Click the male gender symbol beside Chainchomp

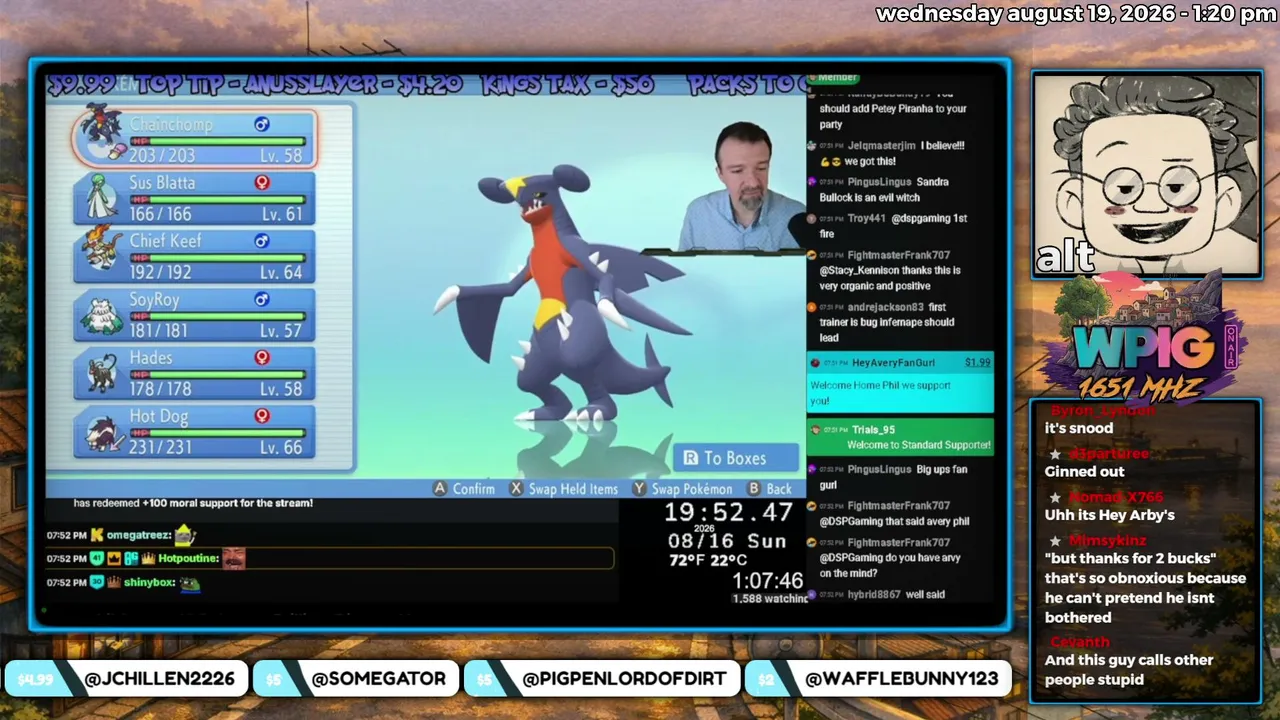262,124
